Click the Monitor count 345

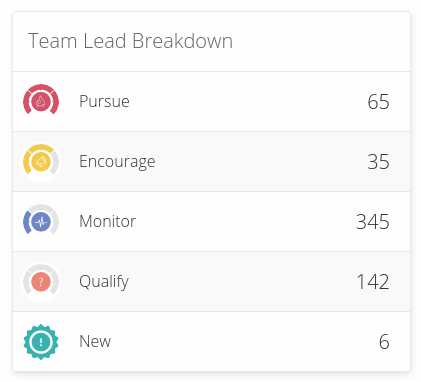pos(373,222)
